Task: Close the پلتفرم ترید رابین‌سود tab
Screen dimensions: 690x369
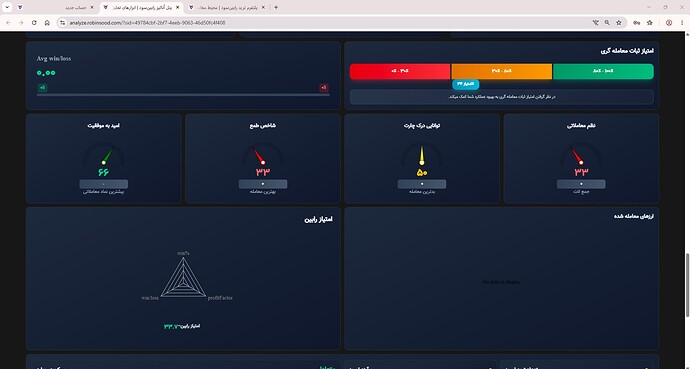Action: tap(263, 7)
